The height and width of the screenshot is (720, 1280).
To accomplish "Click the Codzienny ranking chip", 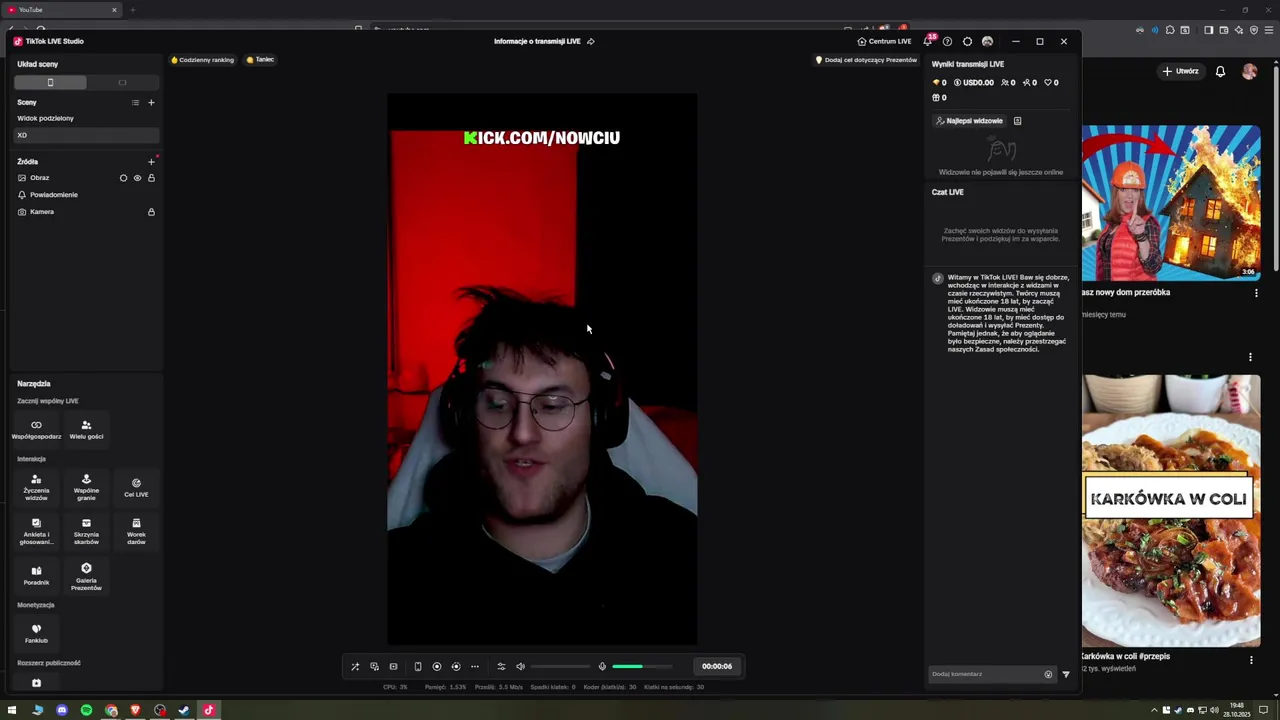I will pos(202,60).
